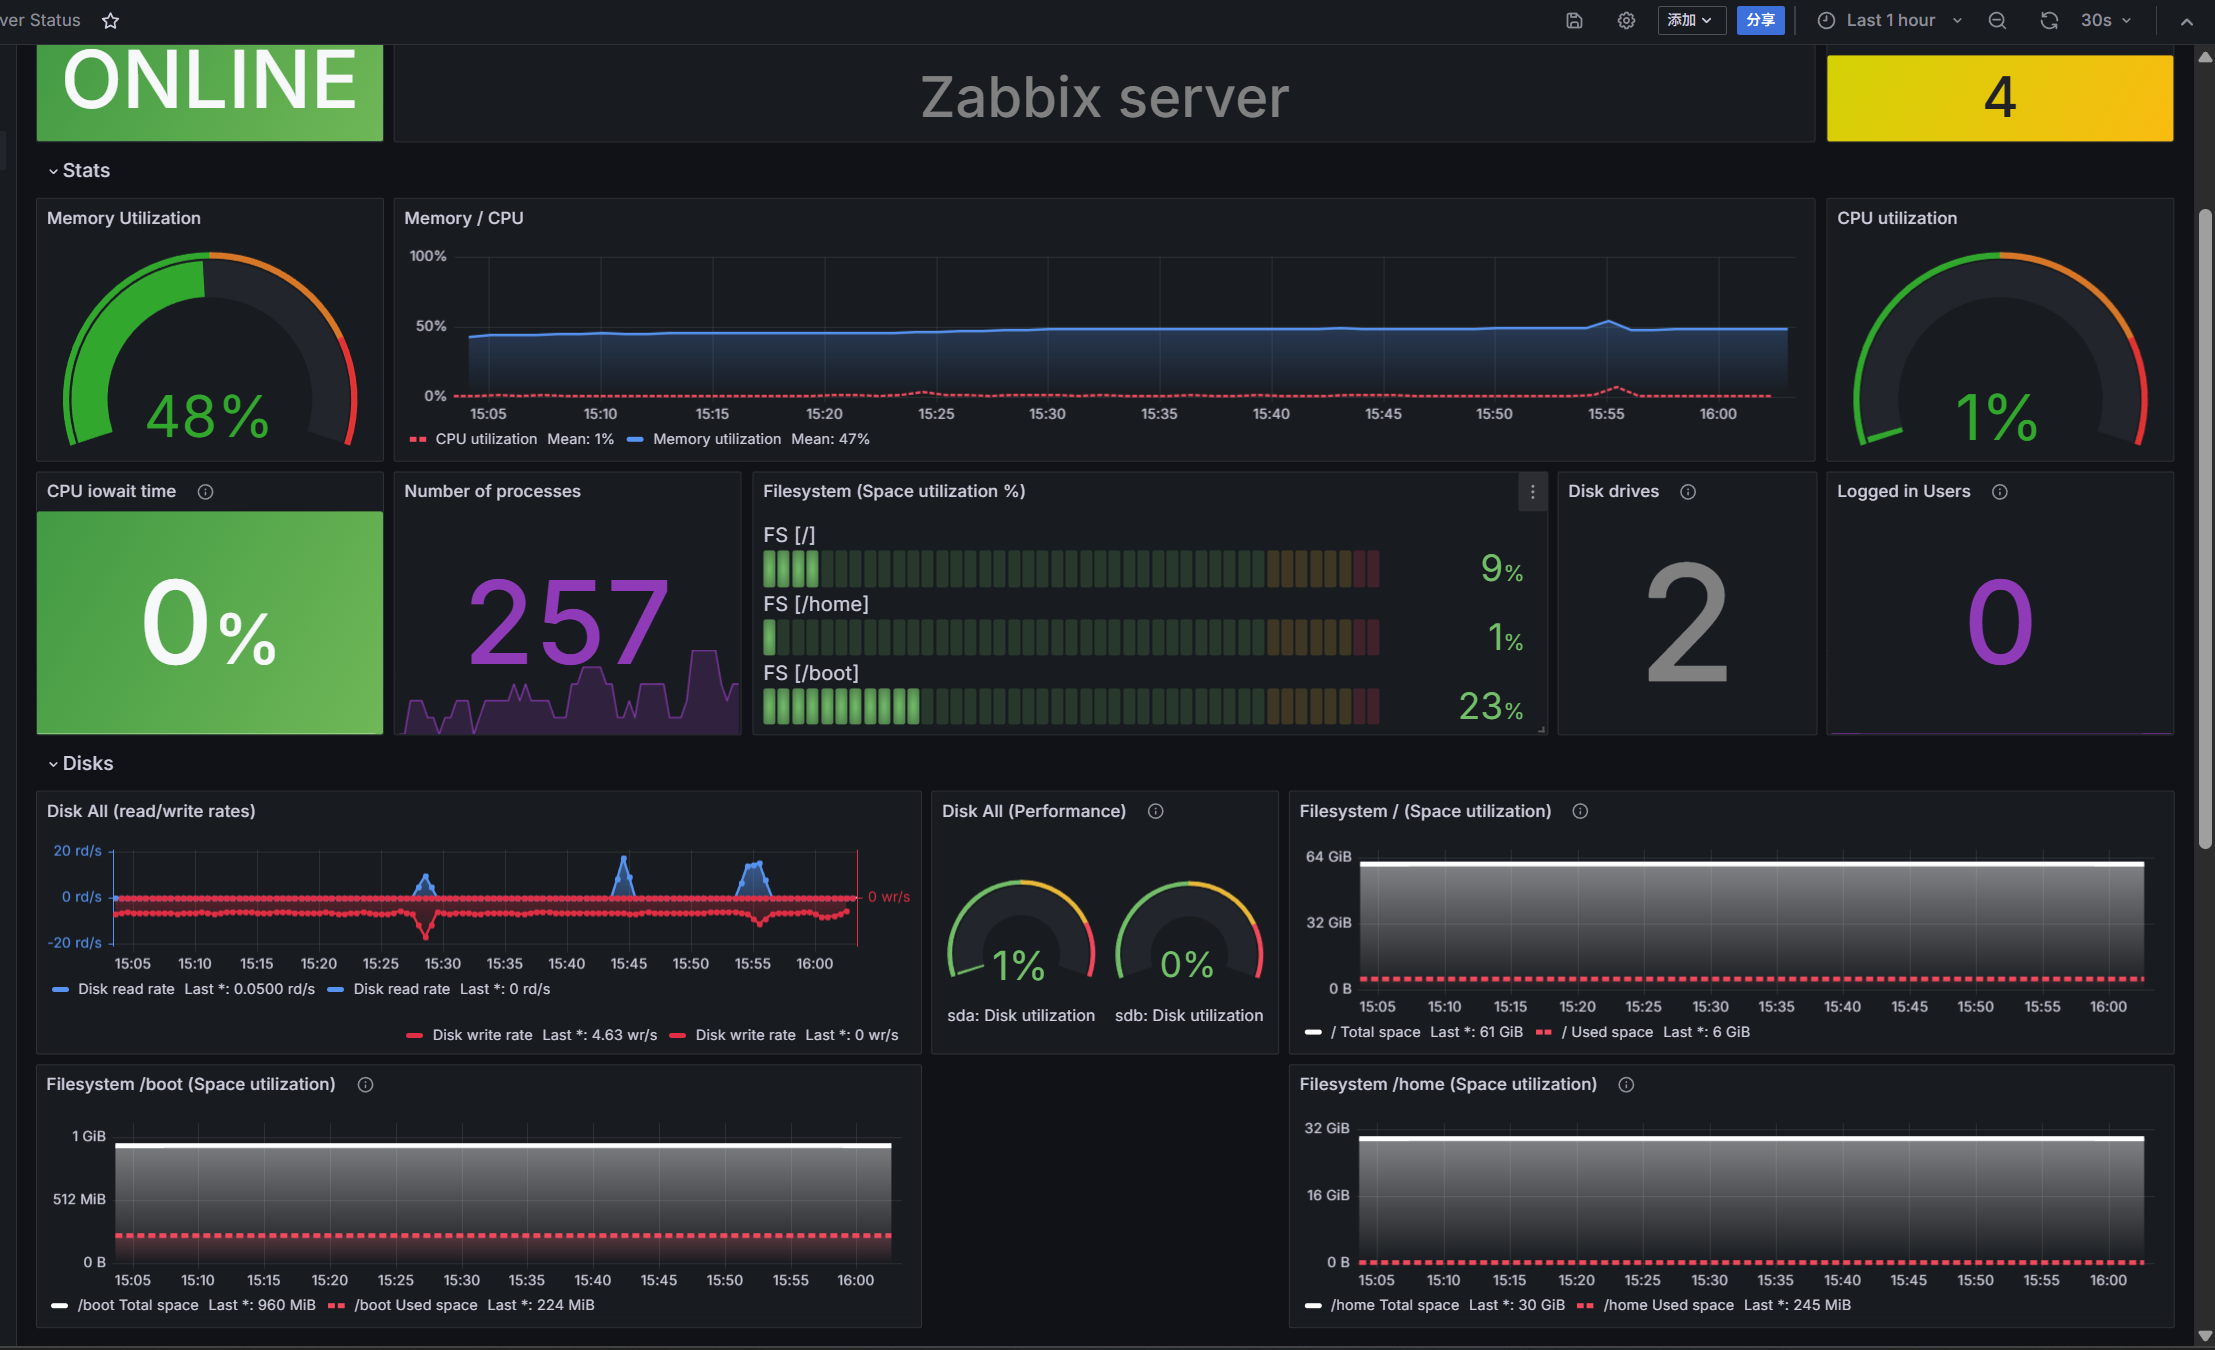Refresh the dashboard now

(x=2049, y=20)
